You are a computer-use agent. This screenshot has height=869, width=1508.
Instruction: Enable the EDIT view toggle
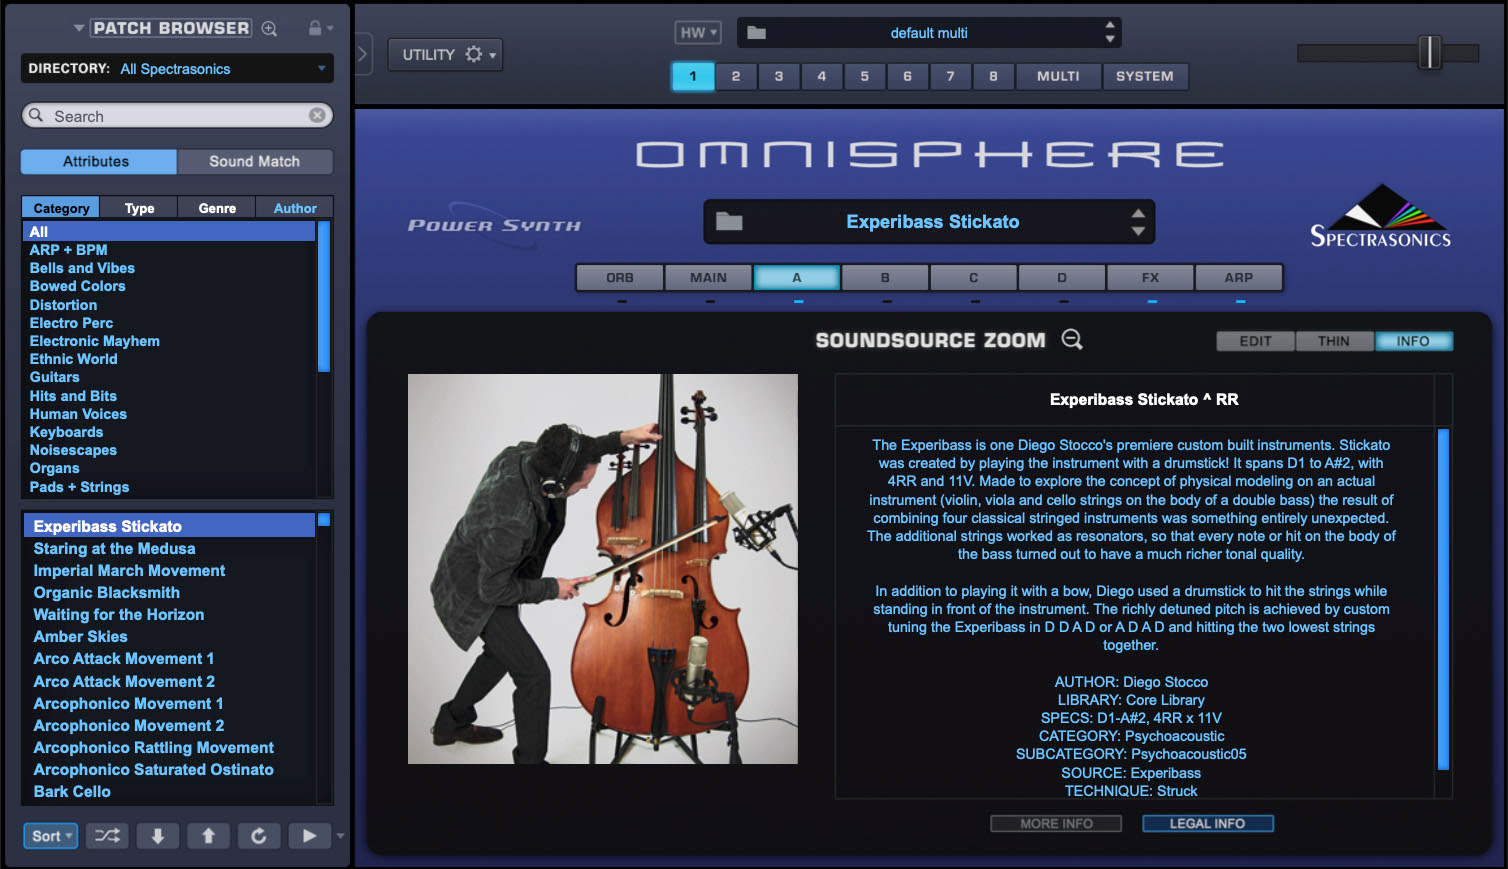tap(1255, 341)
